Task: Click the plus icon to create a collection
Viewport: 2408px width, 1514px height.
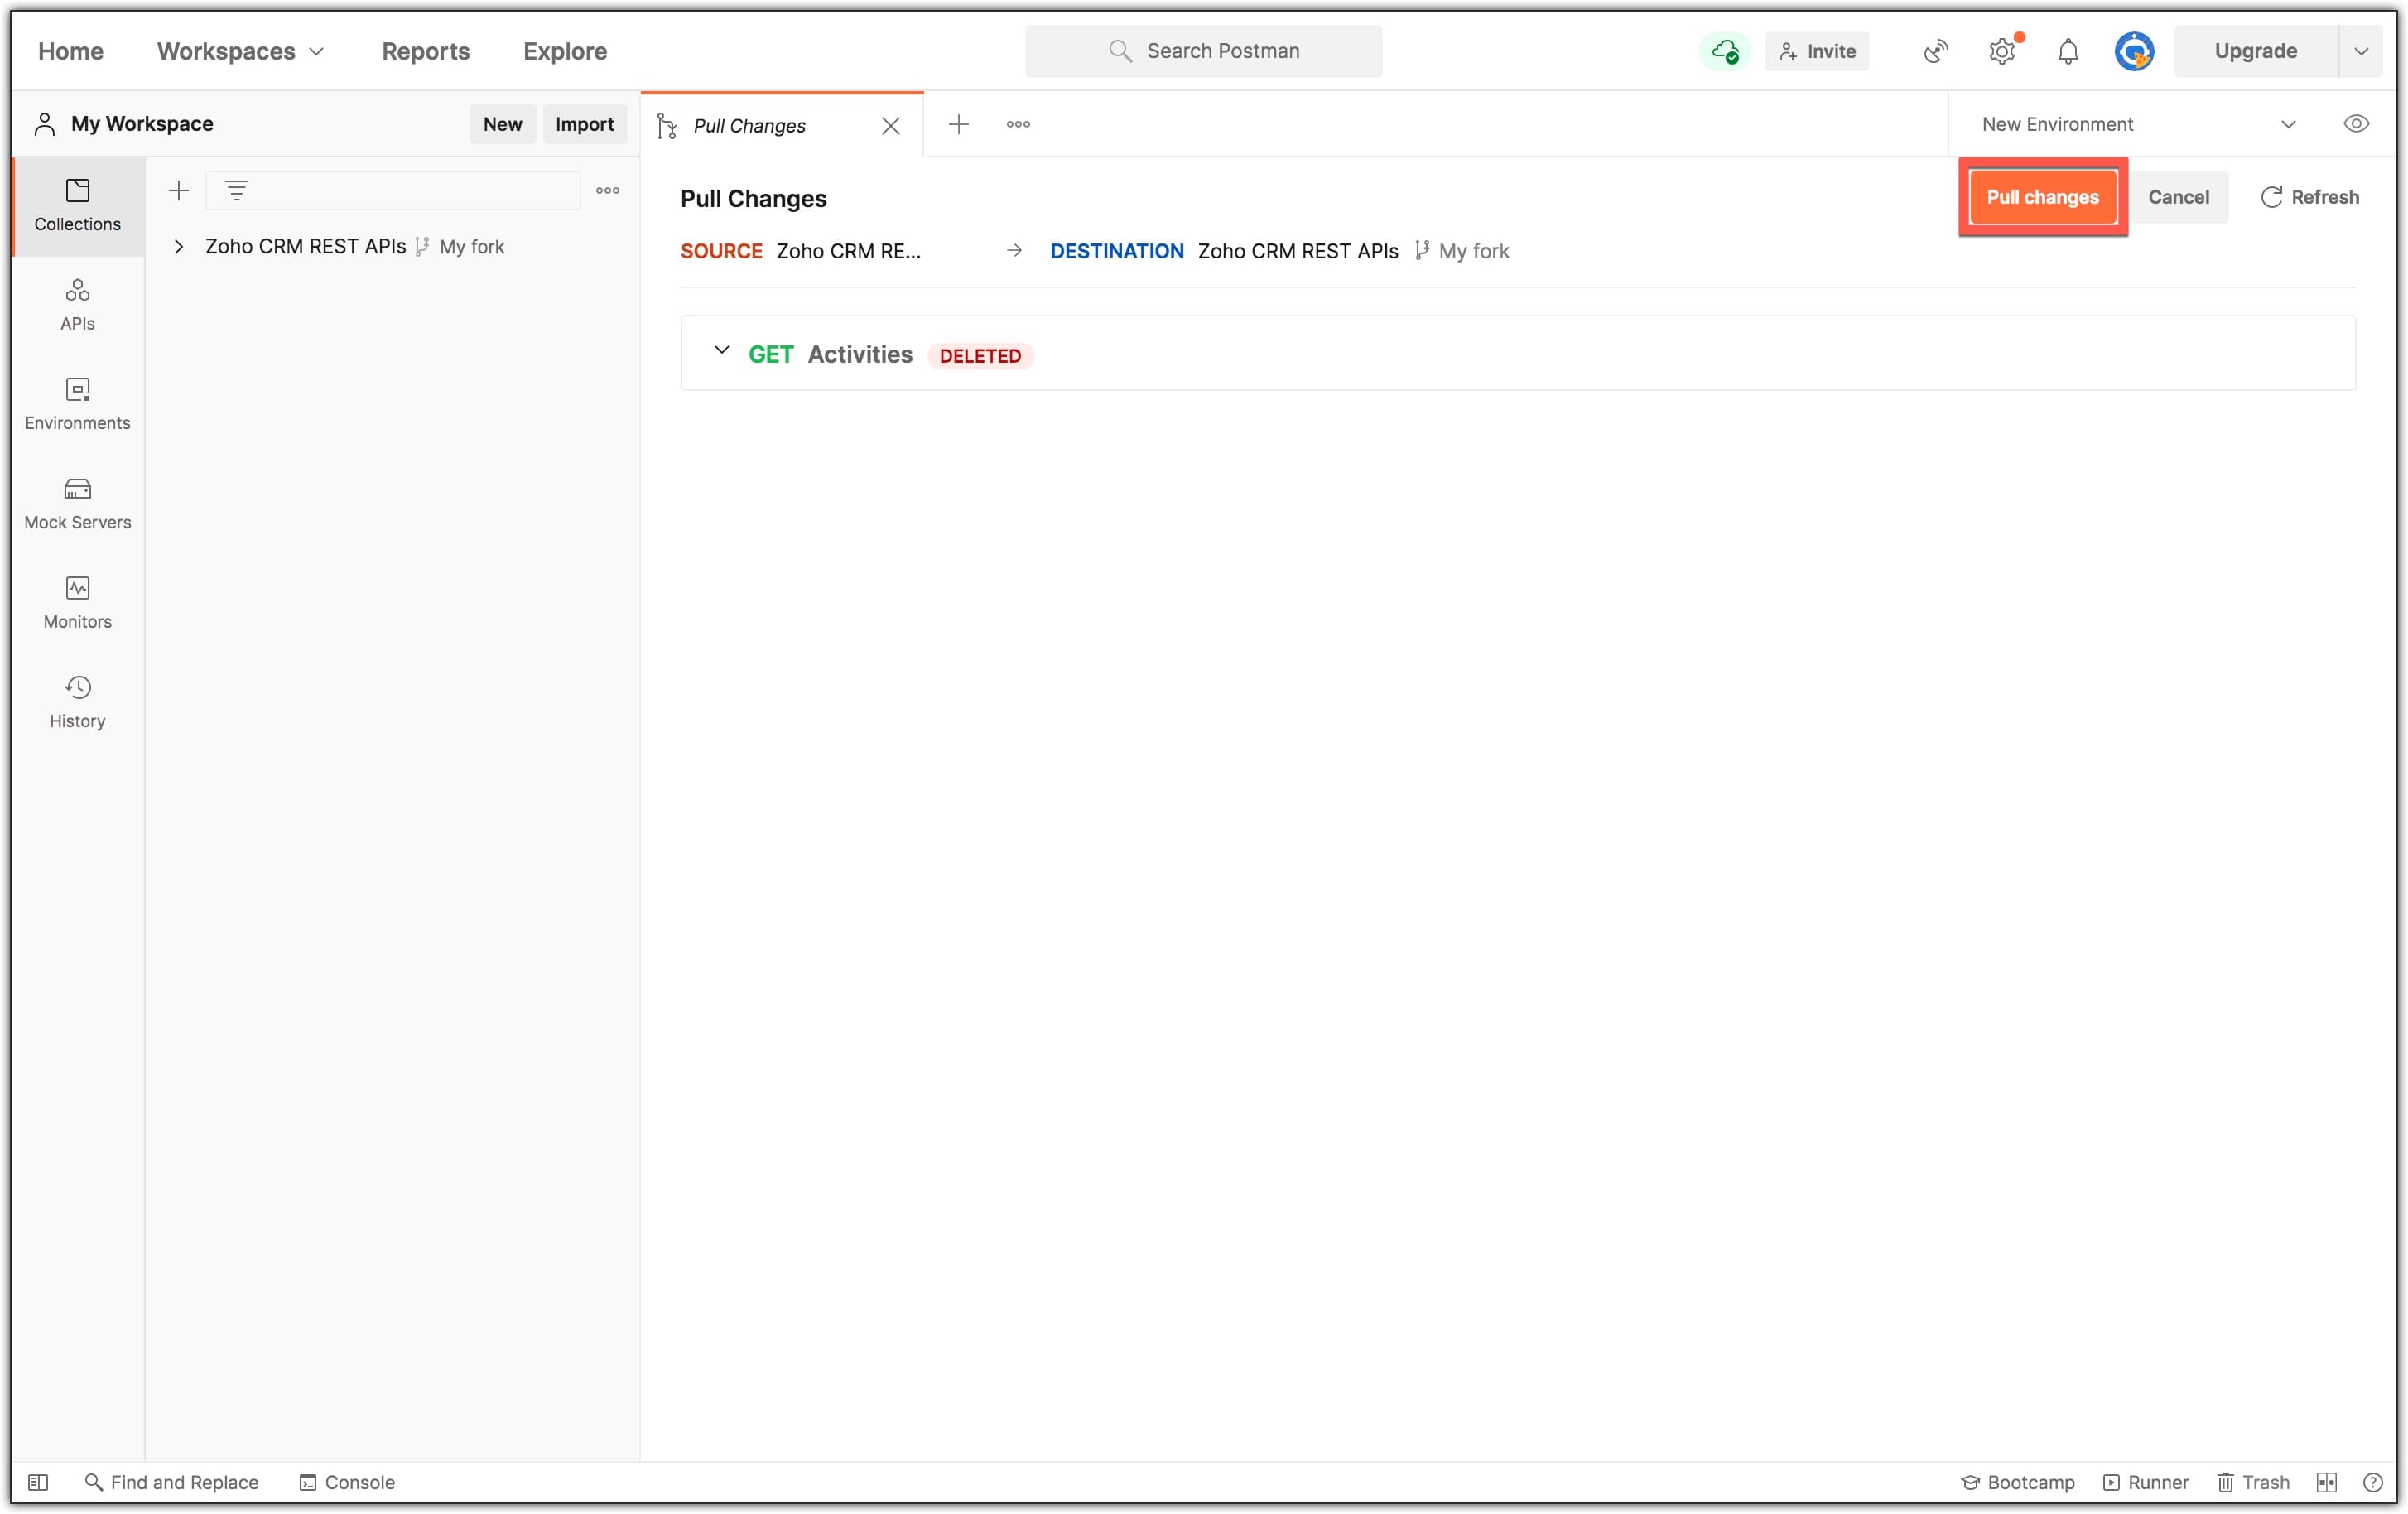Action: 179,190
